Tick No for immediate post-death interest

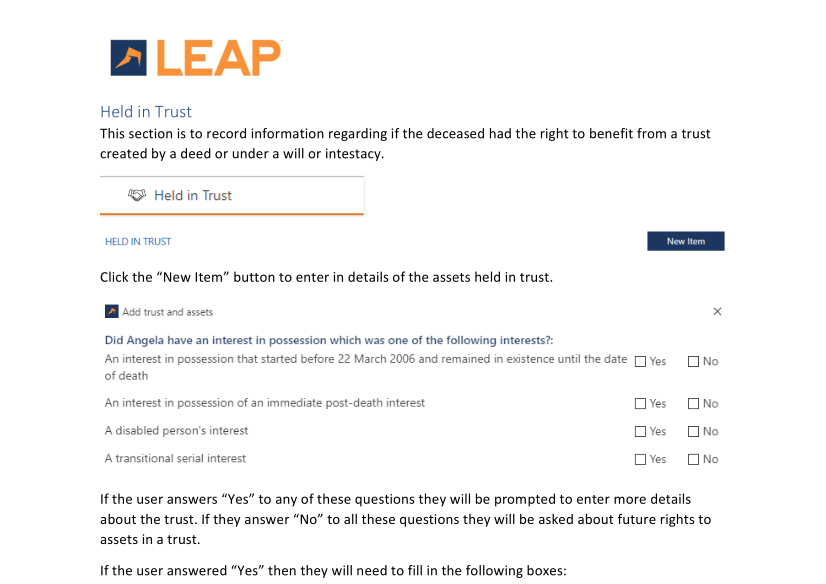click(693, 404)
